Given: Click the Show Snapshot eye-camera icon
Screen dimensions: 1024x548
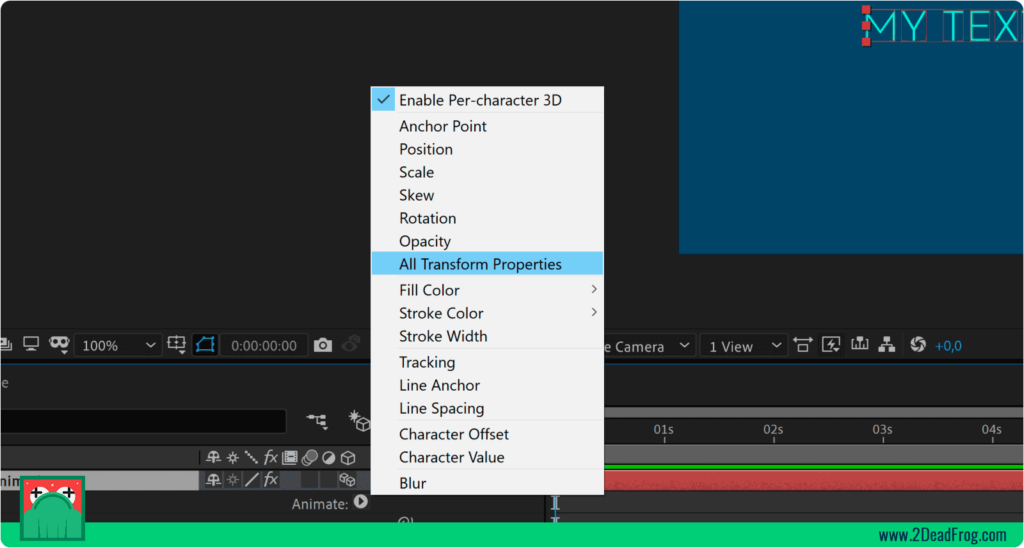Looking at the screenshot, I should 353,344.
